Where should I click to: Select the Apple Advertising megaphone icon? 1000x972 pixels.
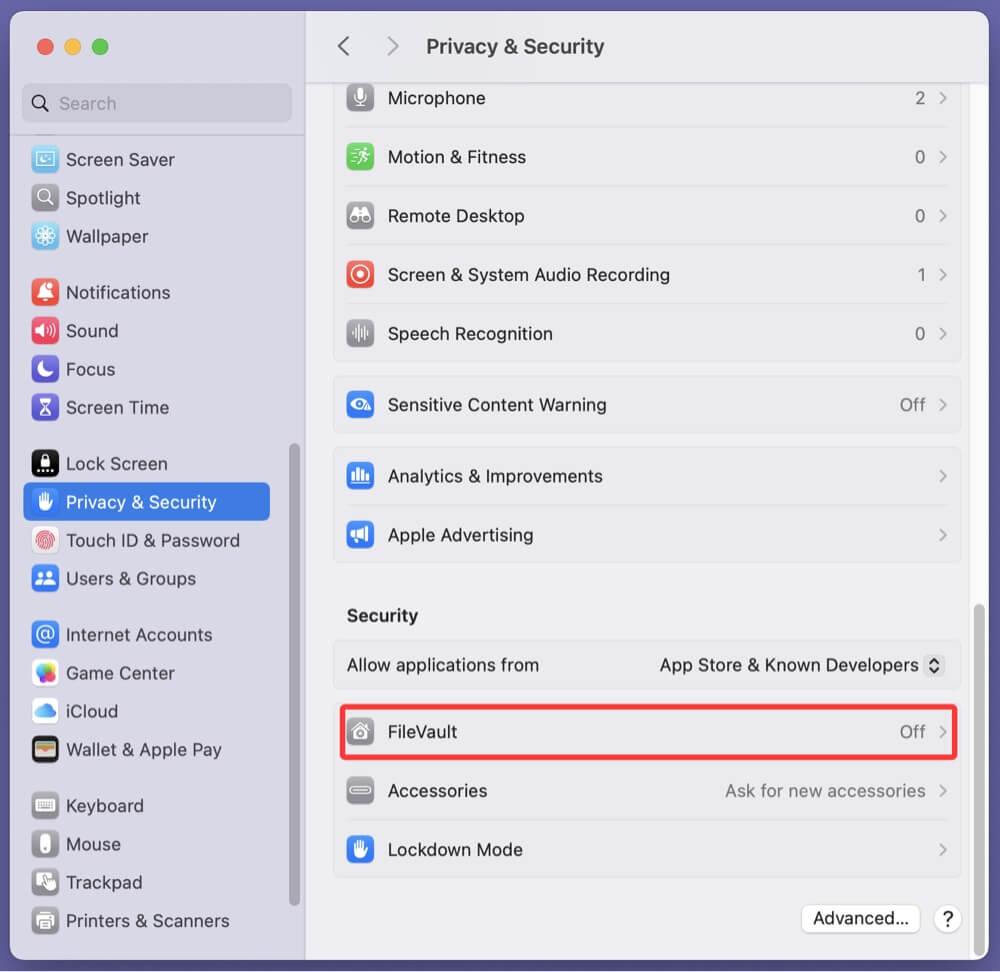pos(360,535)
